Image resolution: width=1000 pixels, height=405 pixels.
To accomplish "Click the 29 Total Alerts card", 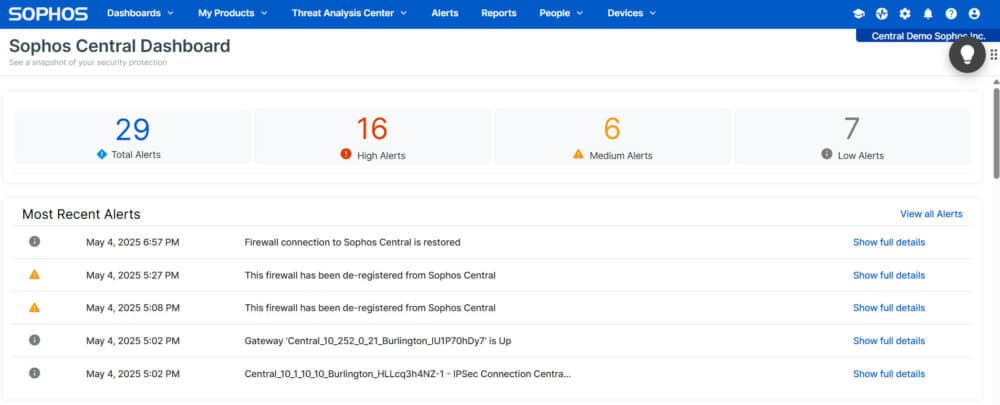I will click(133, 136).
